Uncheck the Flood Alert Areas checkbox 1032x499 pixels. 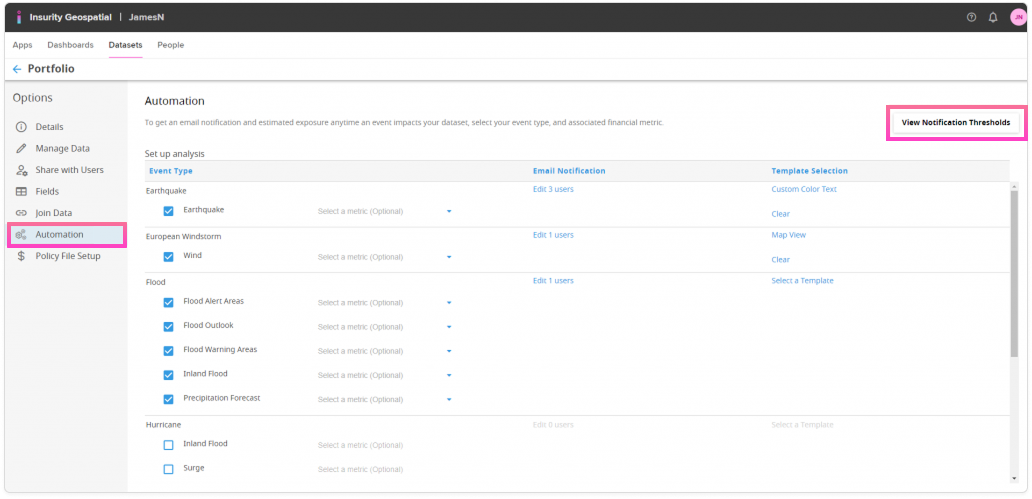[168, 302]
